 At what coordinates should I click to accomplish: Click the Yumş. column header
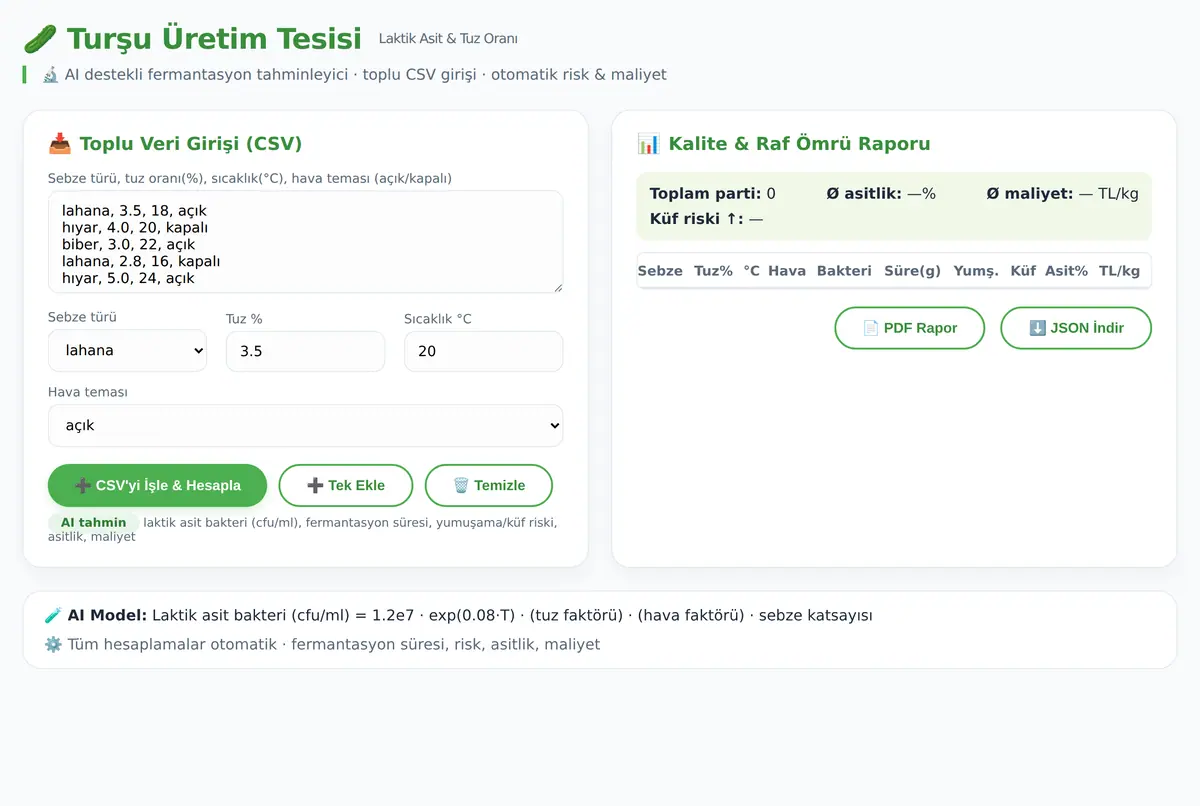(x=976, y=271)
